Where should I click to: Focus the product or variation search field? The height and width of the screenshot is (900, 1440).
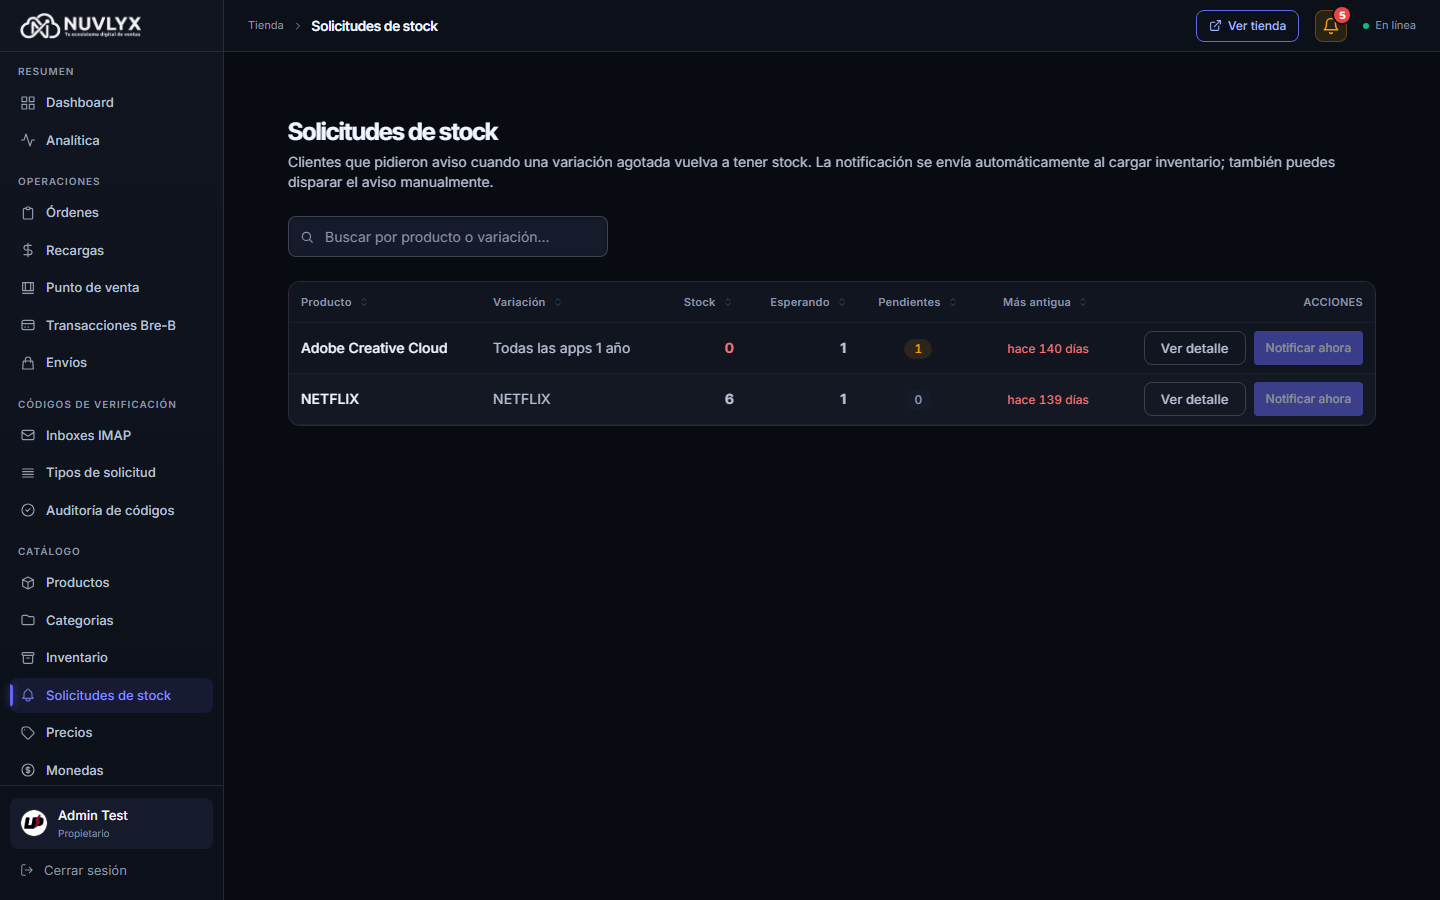point(448,237)
